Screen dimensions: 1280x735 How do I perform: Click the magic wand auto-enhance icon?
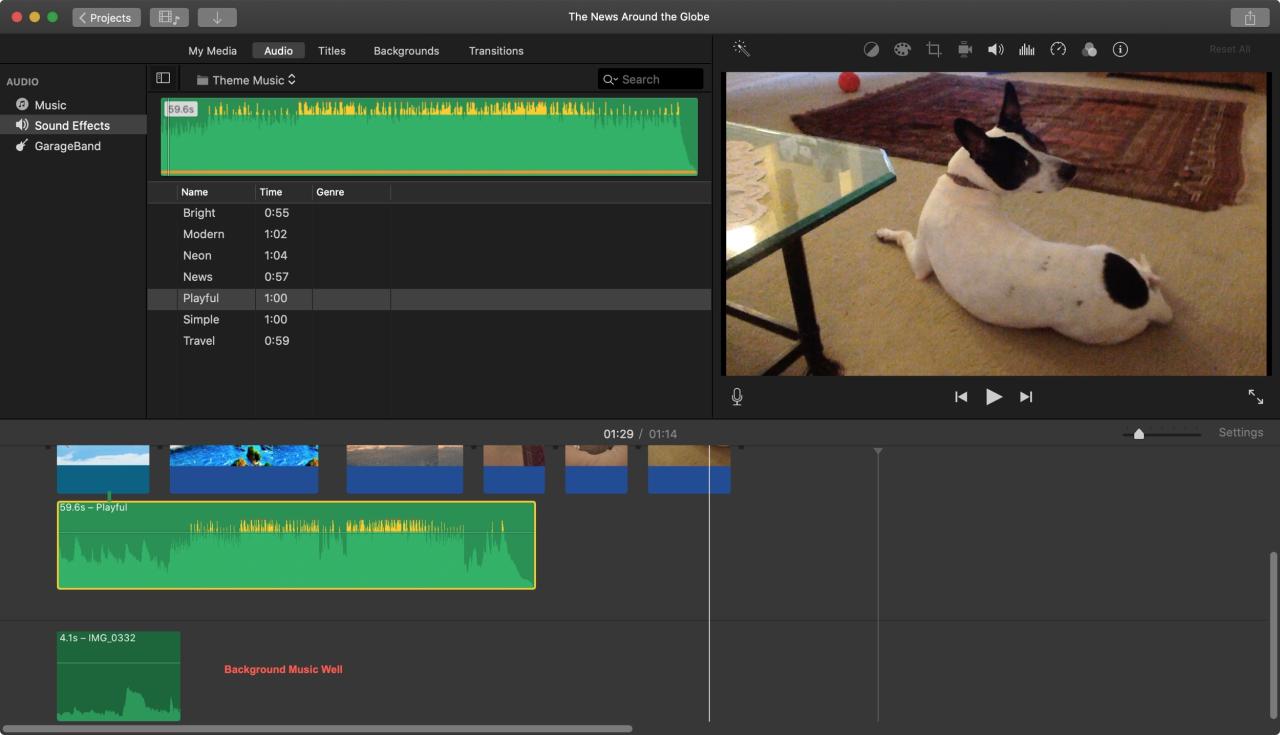(x=741, y=49)
